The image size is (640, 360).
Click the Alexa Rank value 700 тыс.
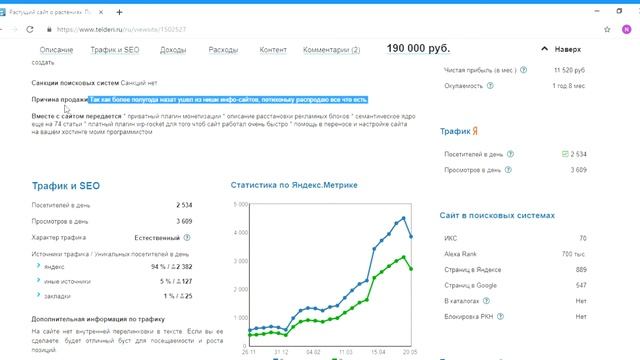[x=574, y=254]
